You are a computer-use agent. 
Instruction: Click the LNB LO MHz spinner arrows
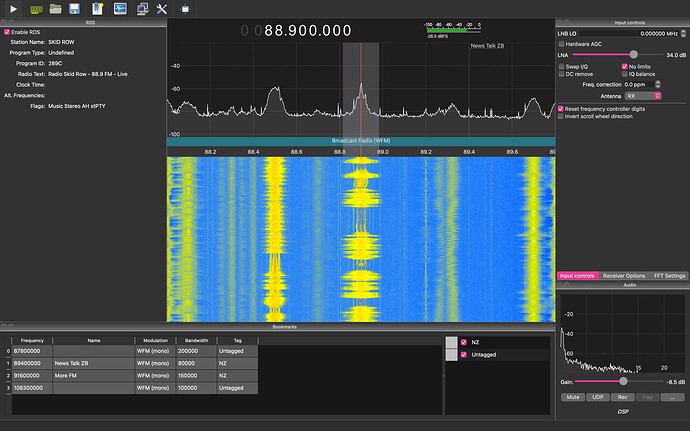[x=683, y=33]
